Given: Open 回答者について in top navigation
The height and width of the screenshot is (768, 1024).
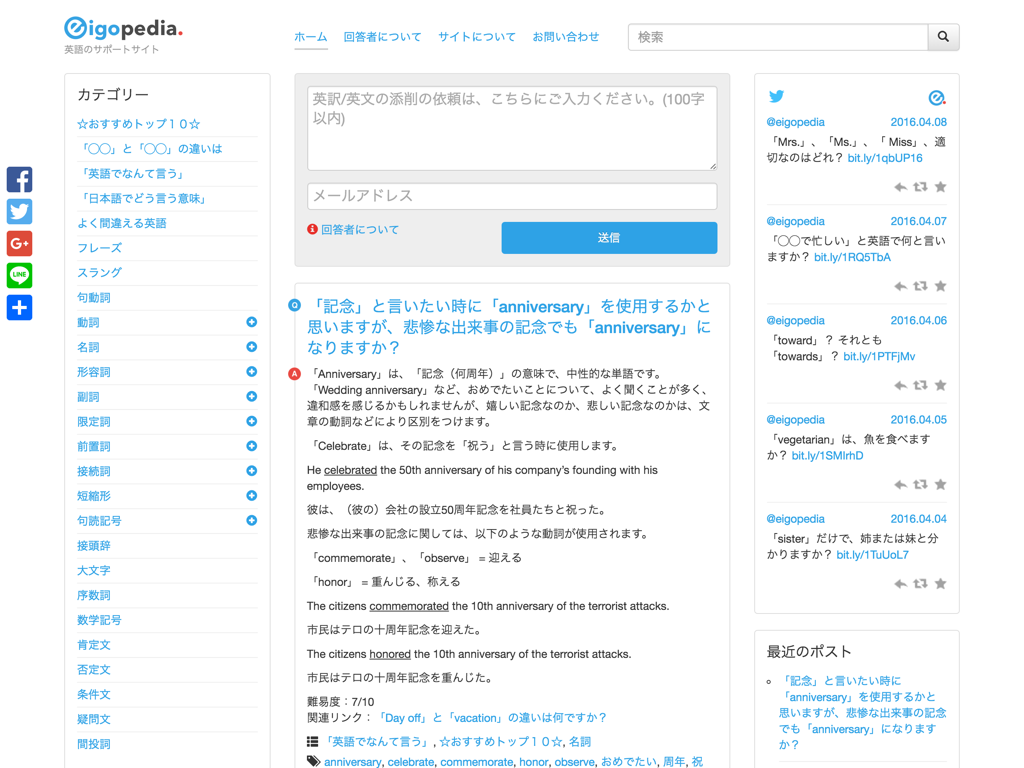Looking at the screenshot, I should [383, 37].
